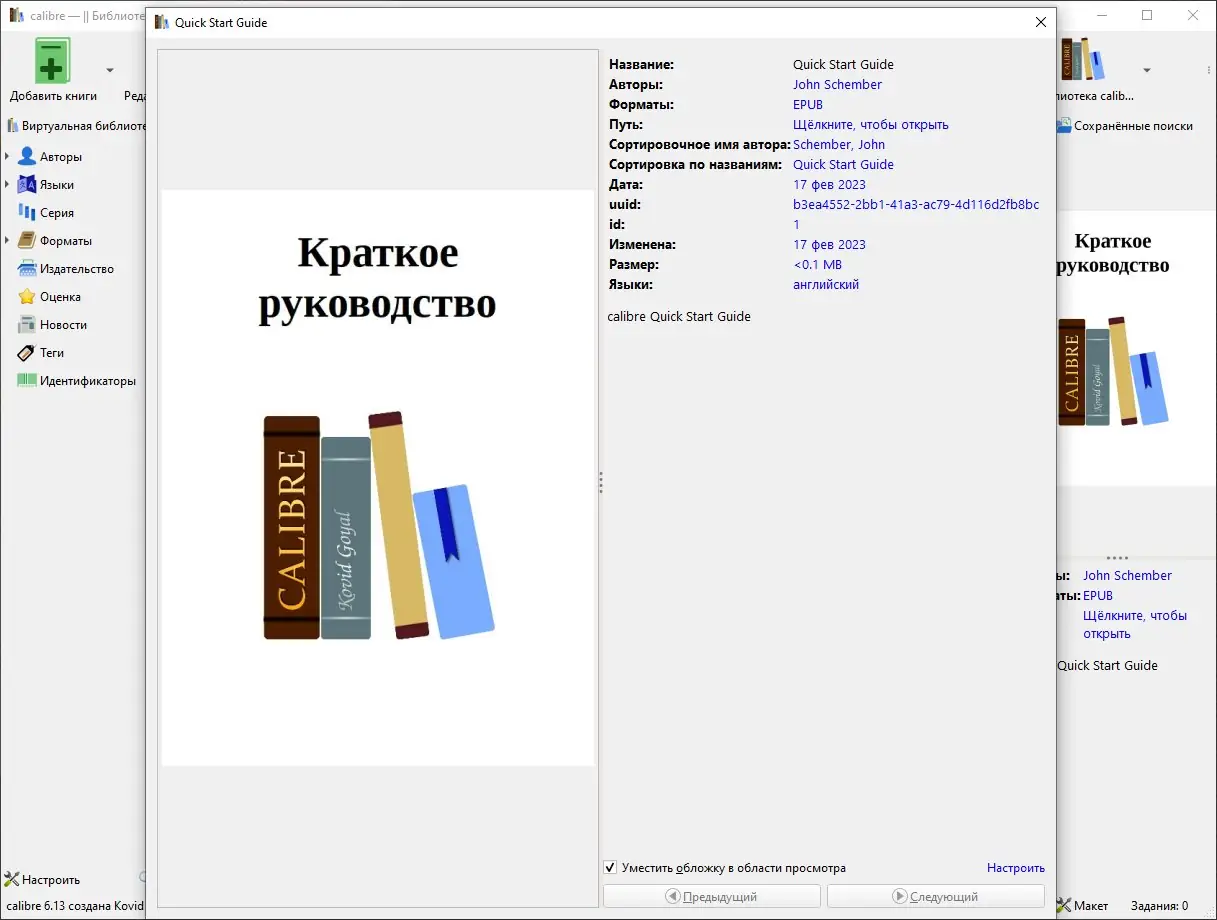Open the Series icon in sidebar
This screenshot has width=1217, height=920.
pos(27,213)
